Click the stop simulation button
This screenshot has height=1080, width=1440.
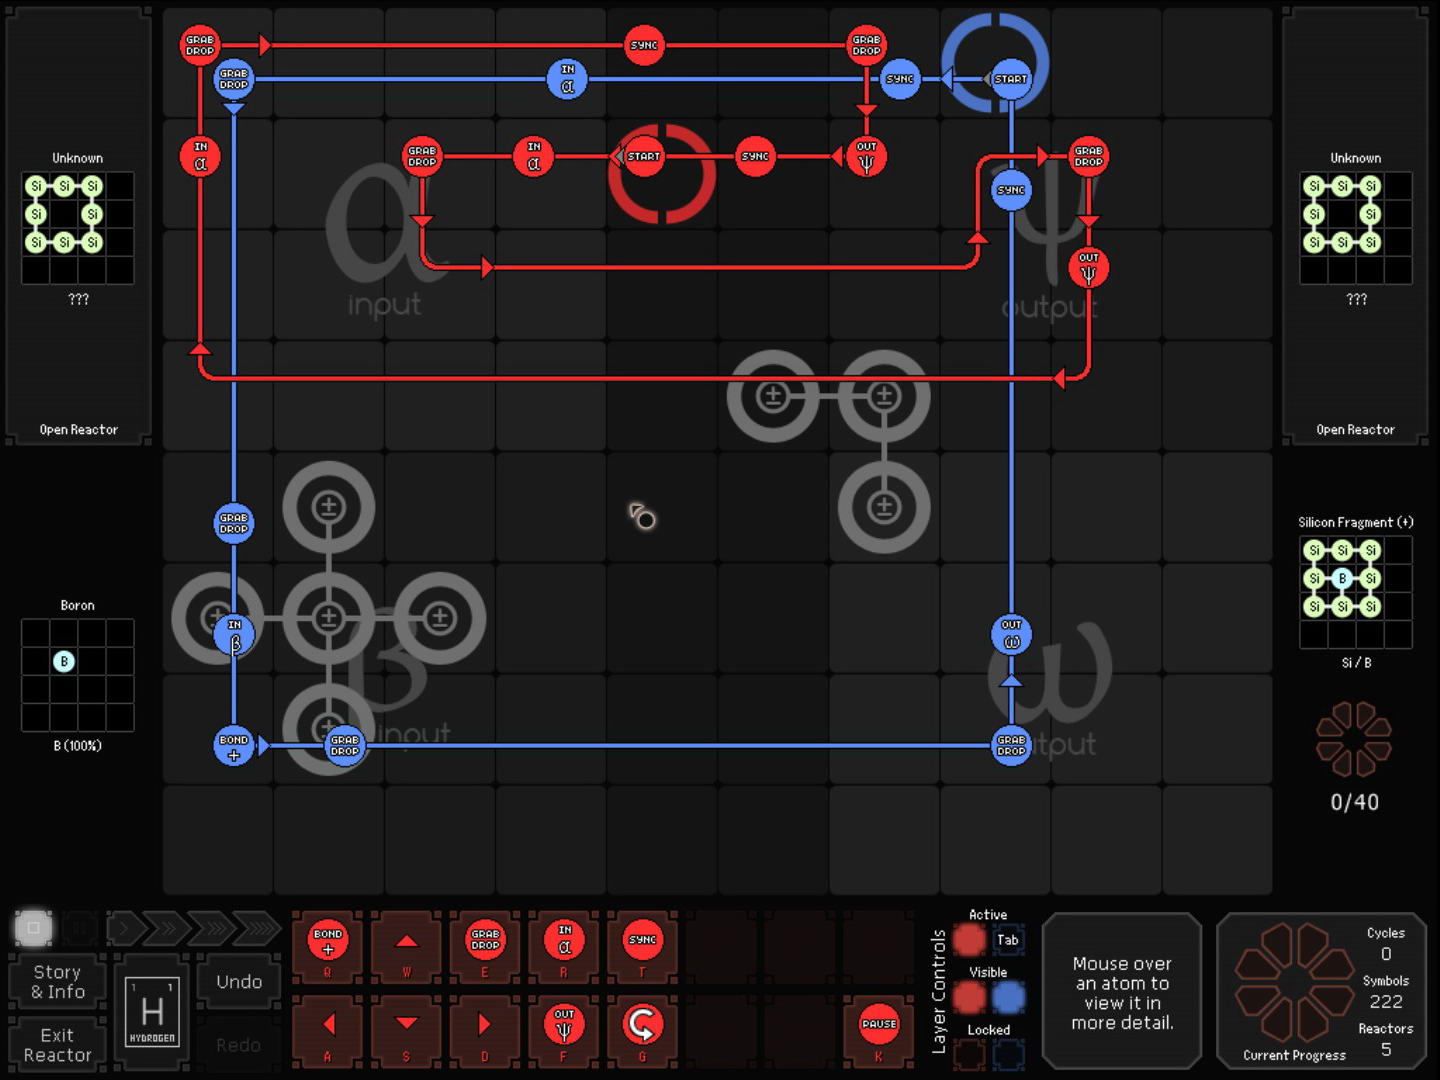click(x=33, y=928)
